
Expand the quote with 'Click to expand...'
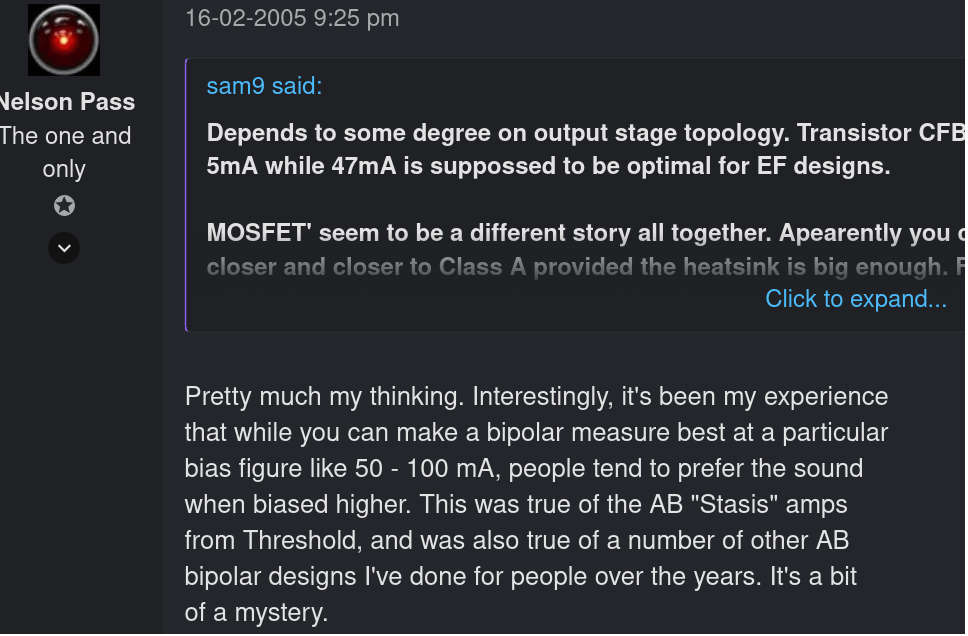856,299
